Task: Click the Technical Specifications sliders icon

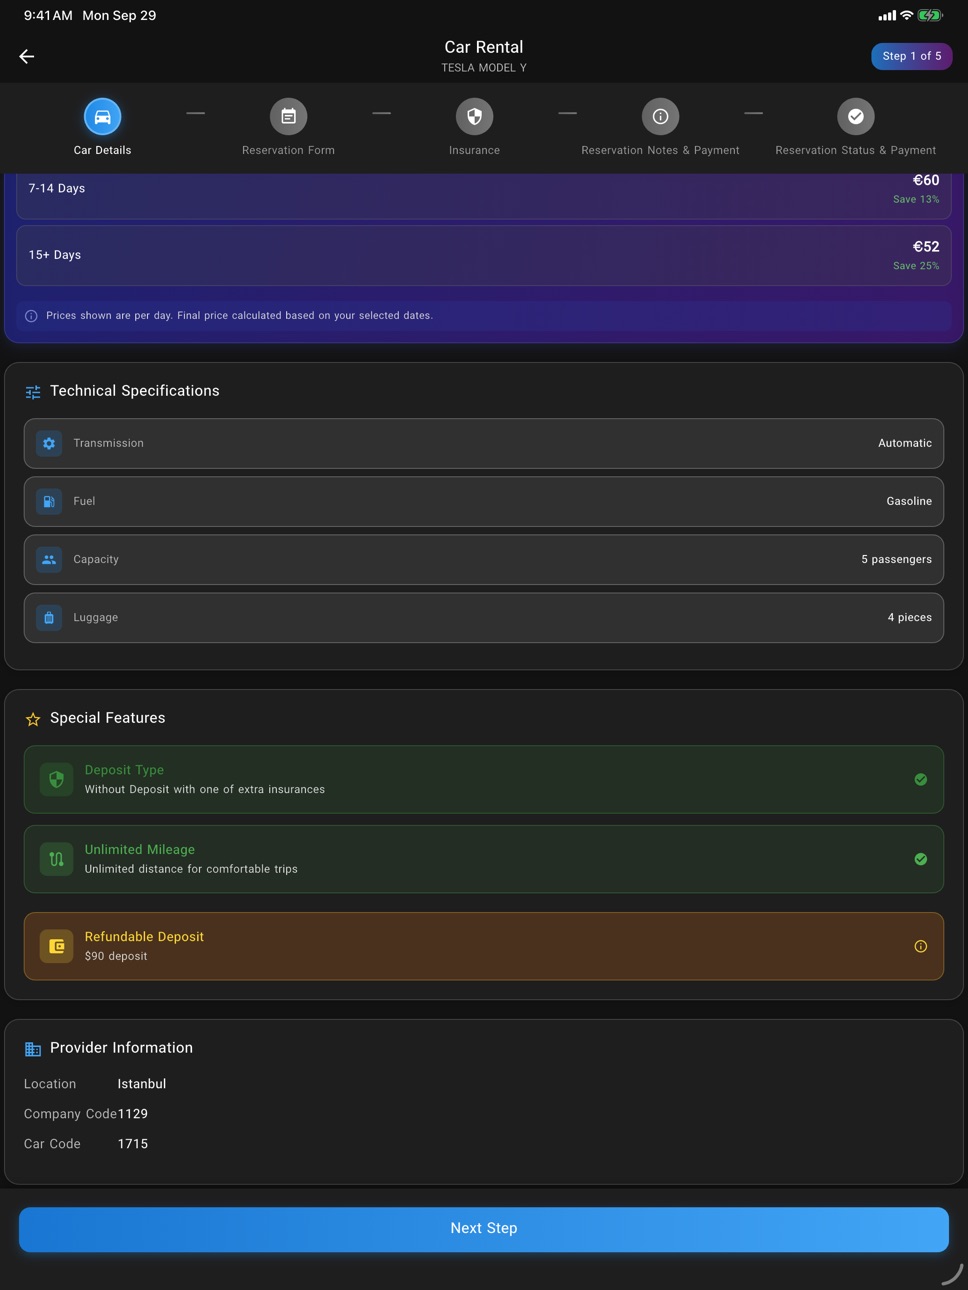Action: point(33,392)
